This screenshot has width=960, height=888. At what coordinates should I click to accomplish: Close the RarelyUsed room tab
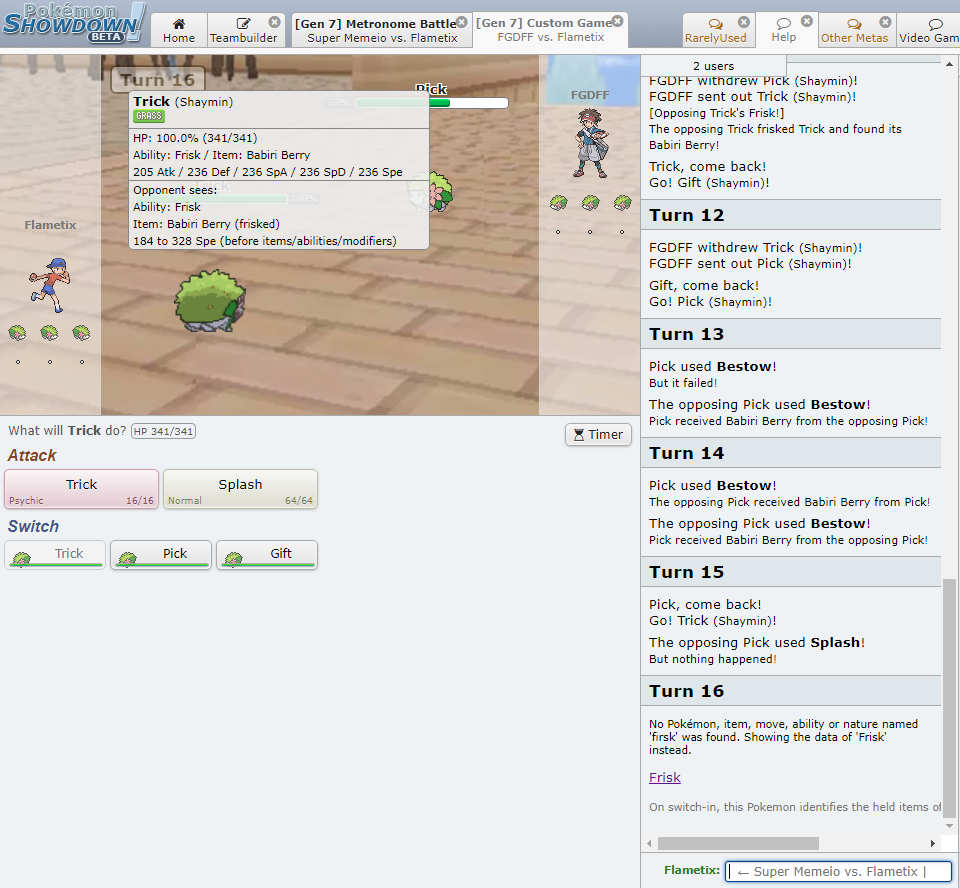pos(743,22)
